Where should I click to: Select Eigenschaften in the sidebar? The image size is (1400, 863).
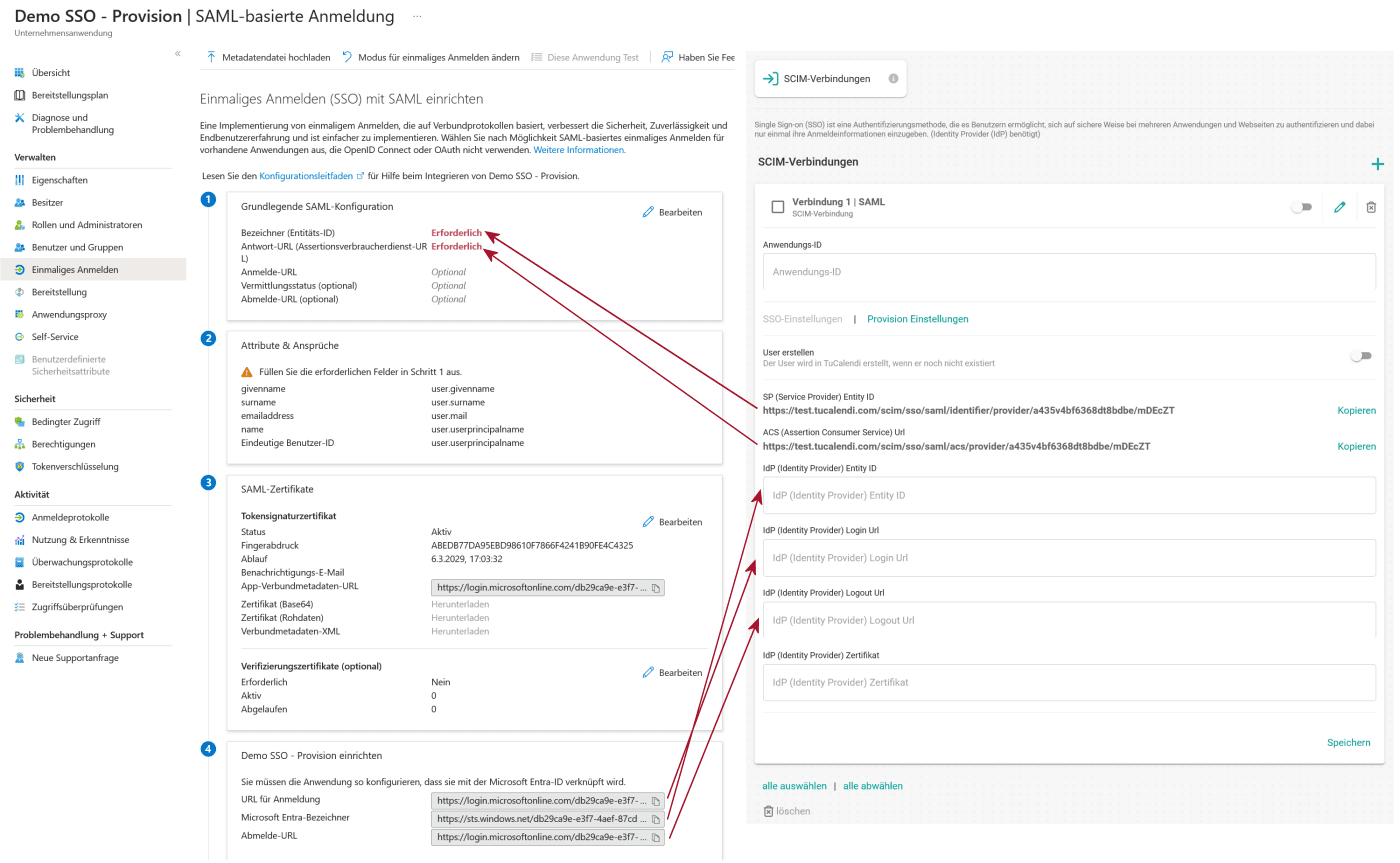point(60,180)
